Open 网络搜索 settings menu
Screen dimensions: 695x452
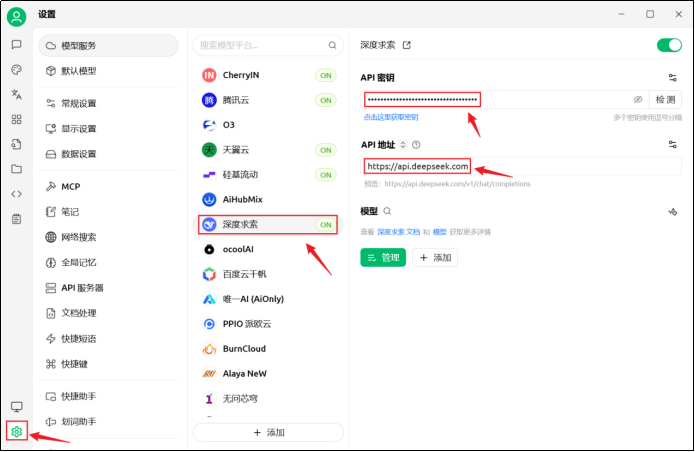tap(109, 237)
